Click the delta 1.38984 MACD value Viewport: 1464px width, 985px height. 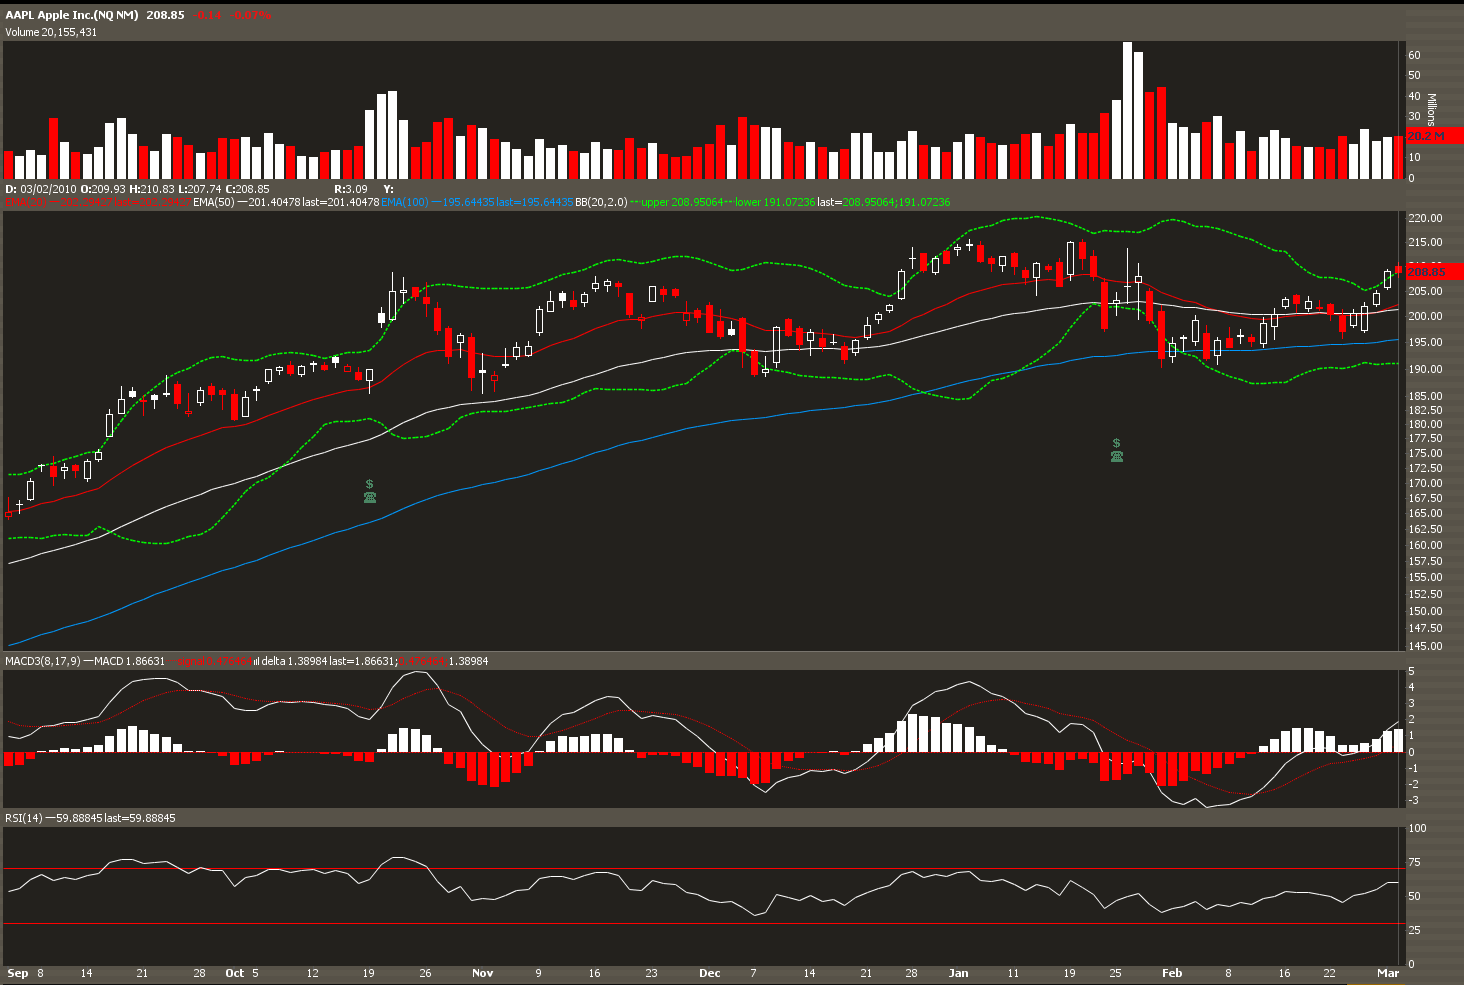click(x=294, y=661)
